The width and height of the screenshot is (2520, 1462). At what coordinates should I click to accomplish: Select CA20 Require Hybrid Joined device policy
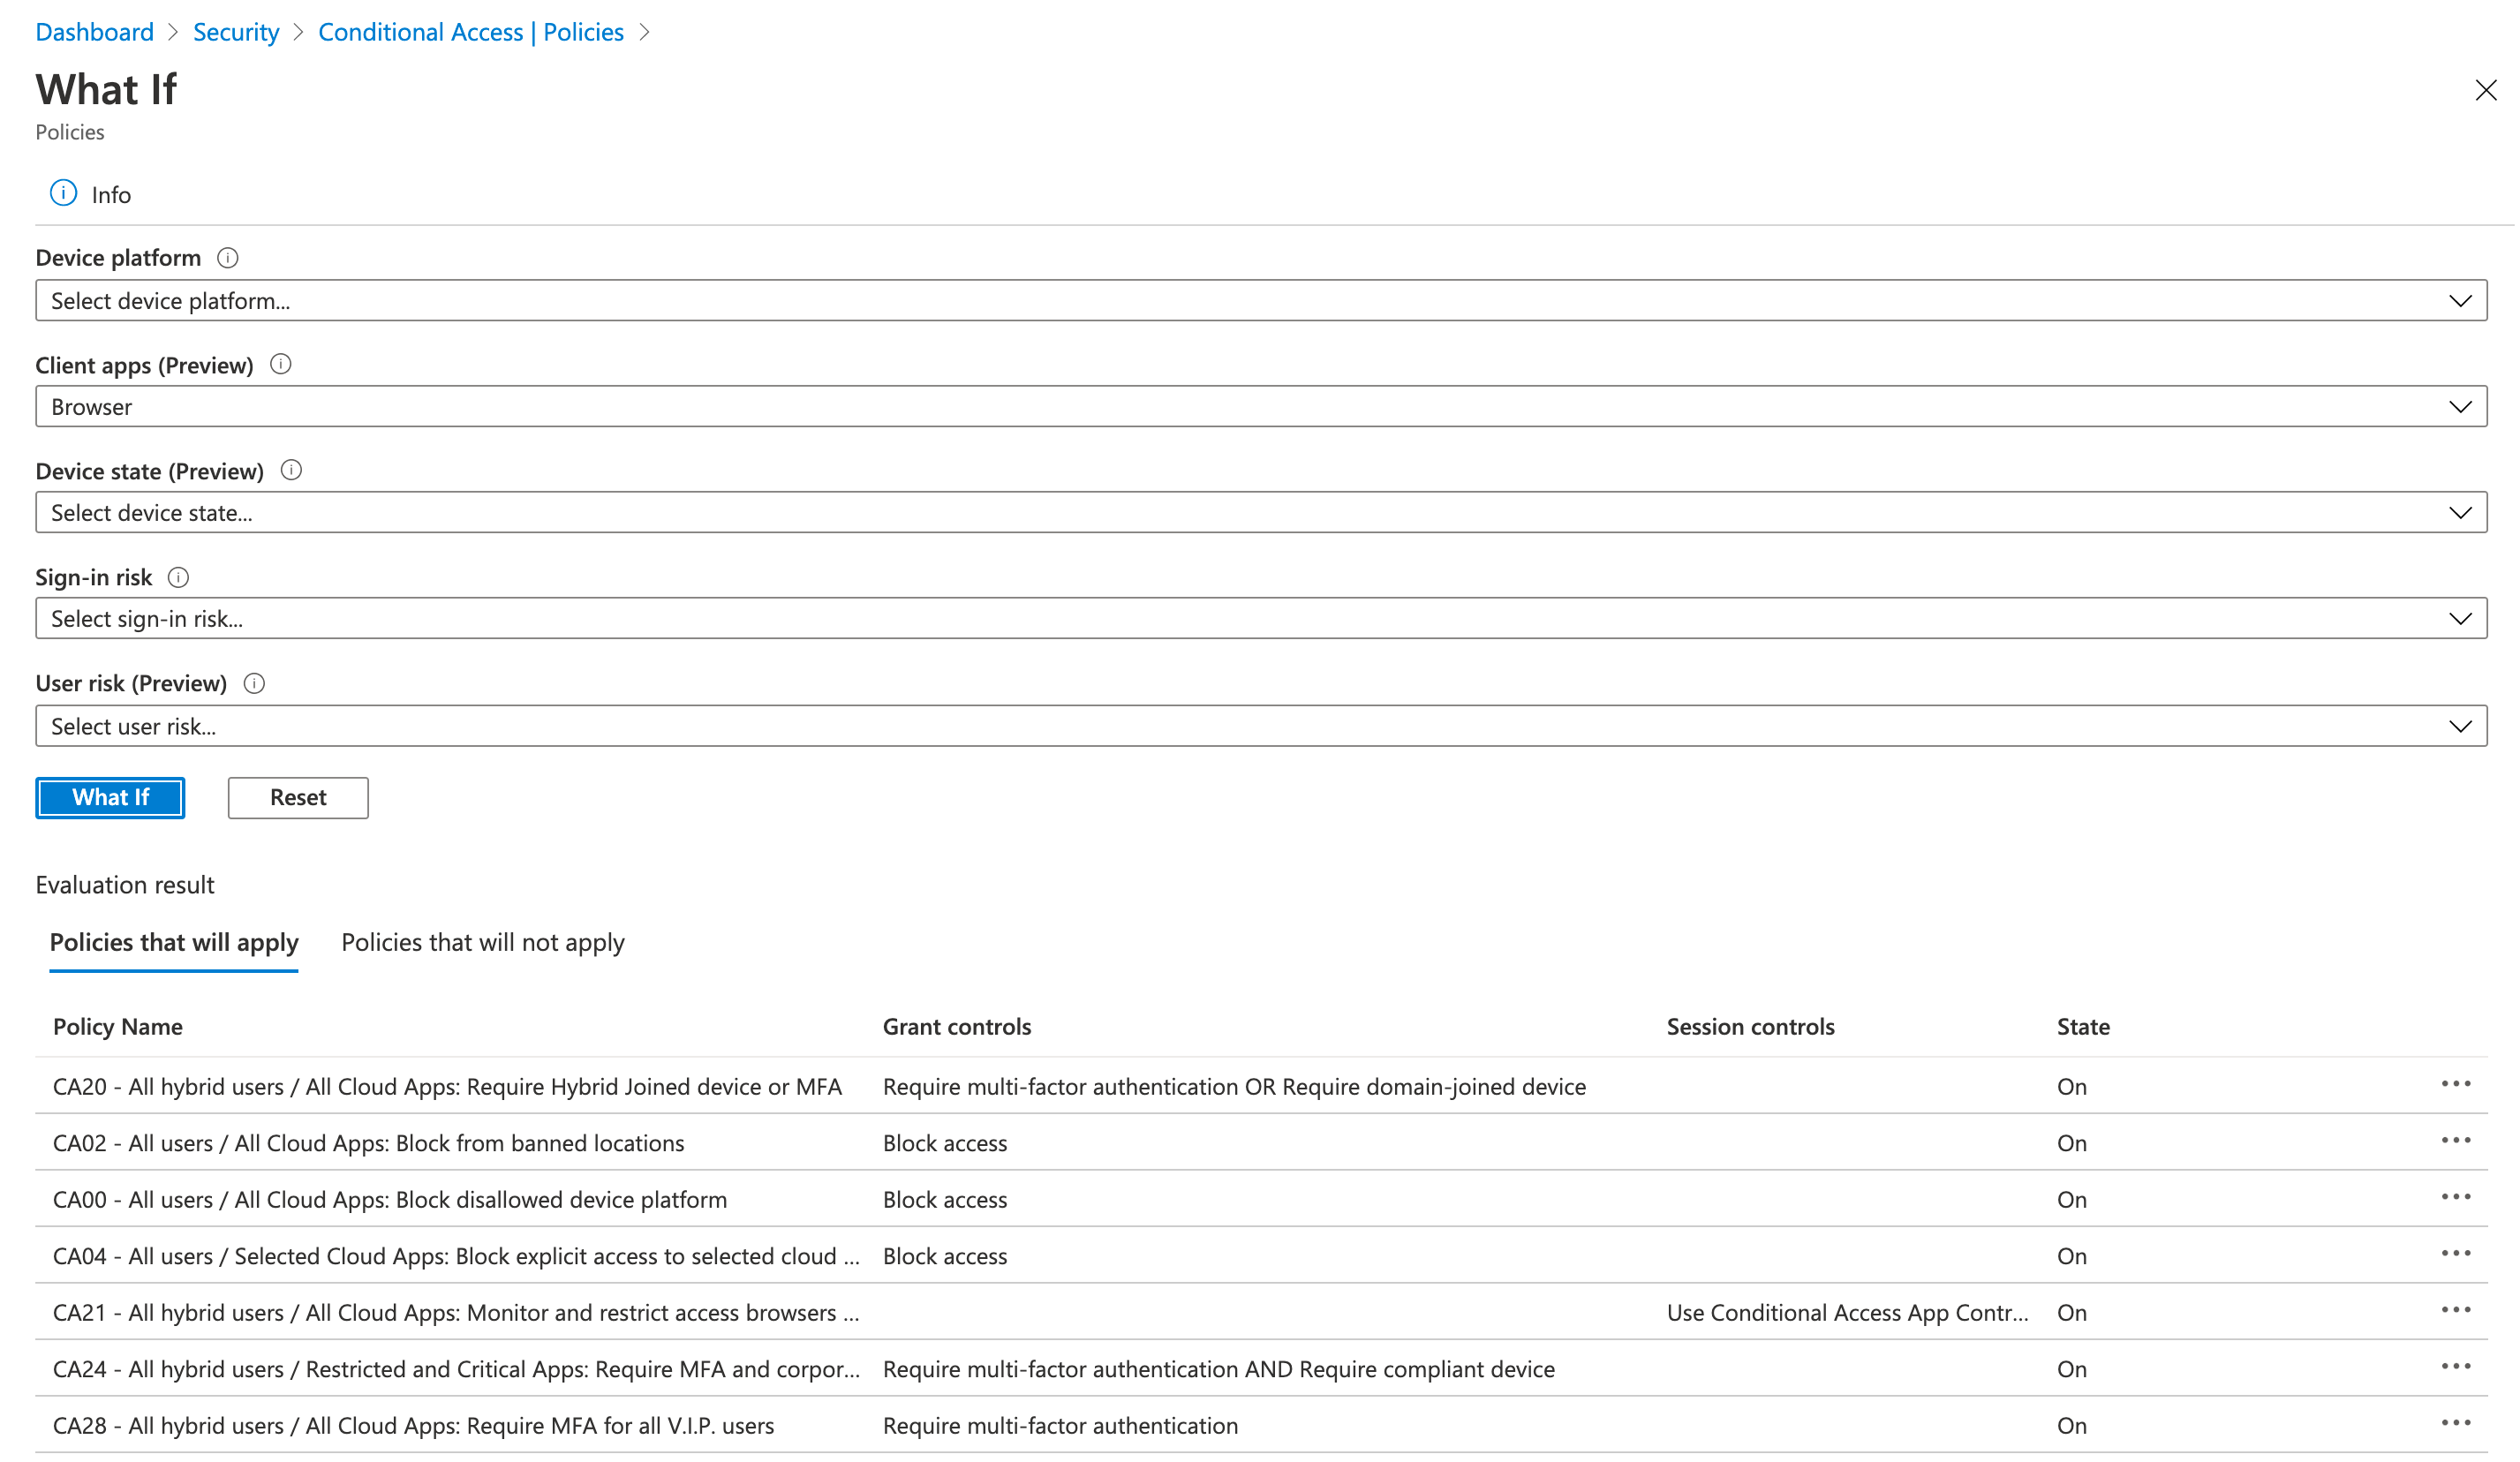(x=447, y=1086)
